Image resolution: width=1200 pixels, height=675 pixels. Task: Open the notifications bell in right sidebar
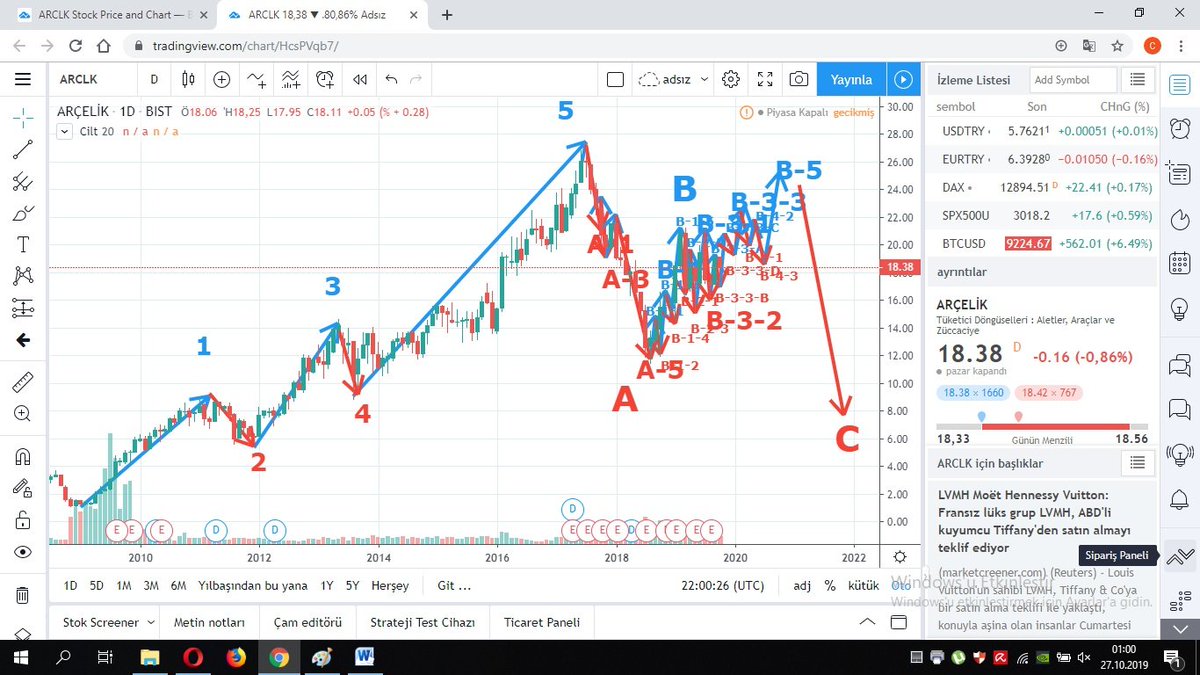pyautogui.click(x=1180, y=498)
